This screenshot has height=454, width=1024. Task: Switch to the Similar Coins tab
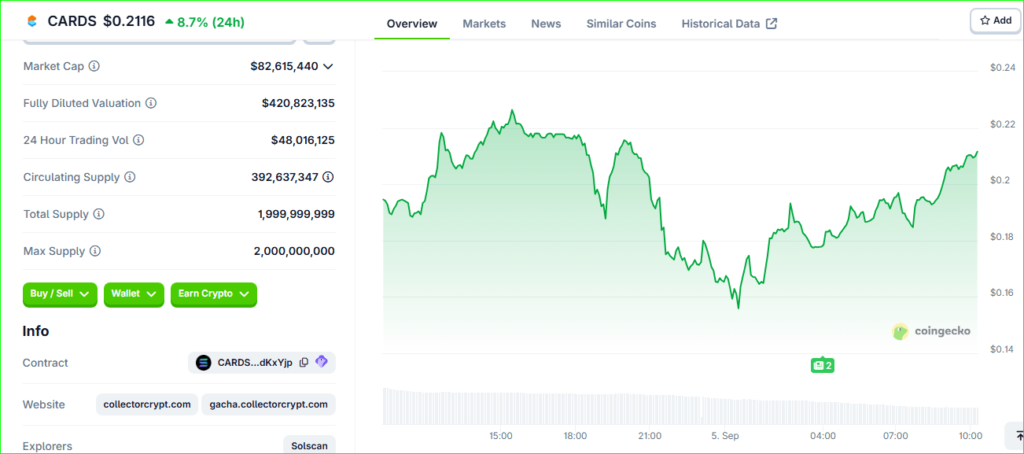click(x=621, y=23)
